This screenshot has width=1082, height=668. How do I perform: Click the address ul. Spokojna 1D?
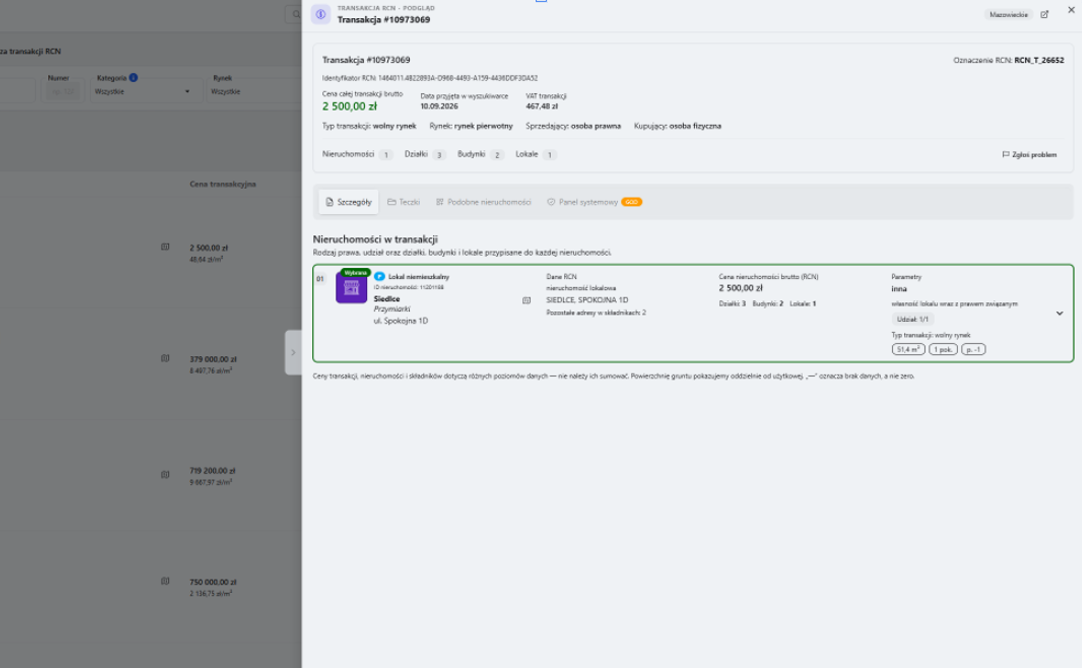click(x=400, y=321)
